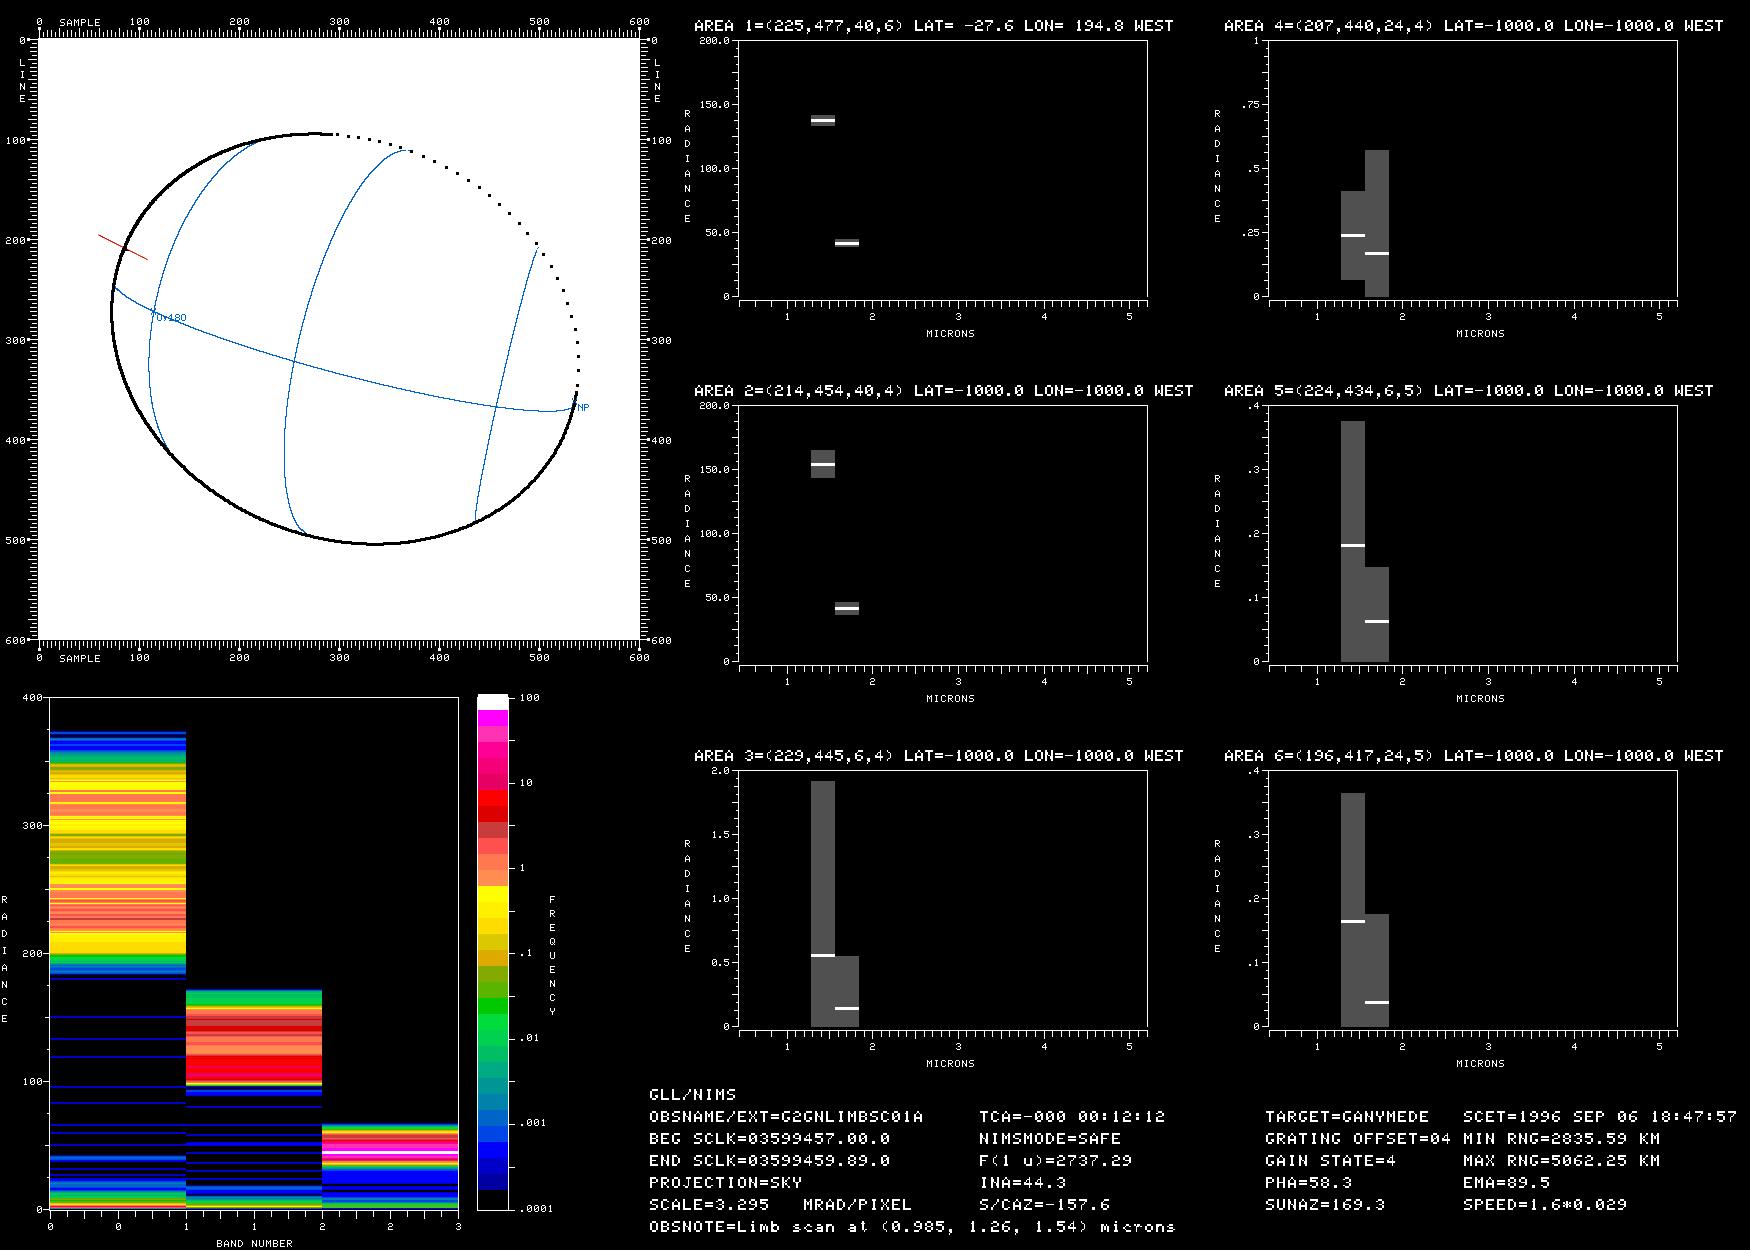Click the AREA 6 plot title
Screen dimensions: 1750x1250
(x=1474, y=756)
